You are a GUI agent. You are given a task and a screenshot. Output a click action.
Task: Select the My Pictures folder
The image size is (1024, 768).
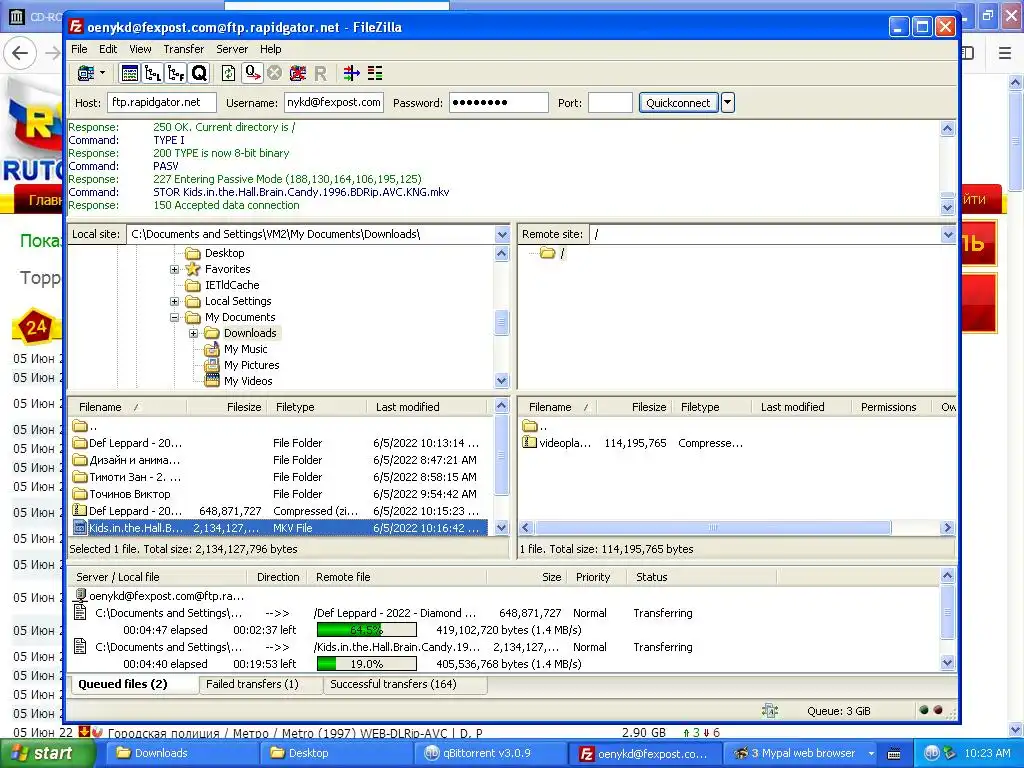tap(251, 365)
